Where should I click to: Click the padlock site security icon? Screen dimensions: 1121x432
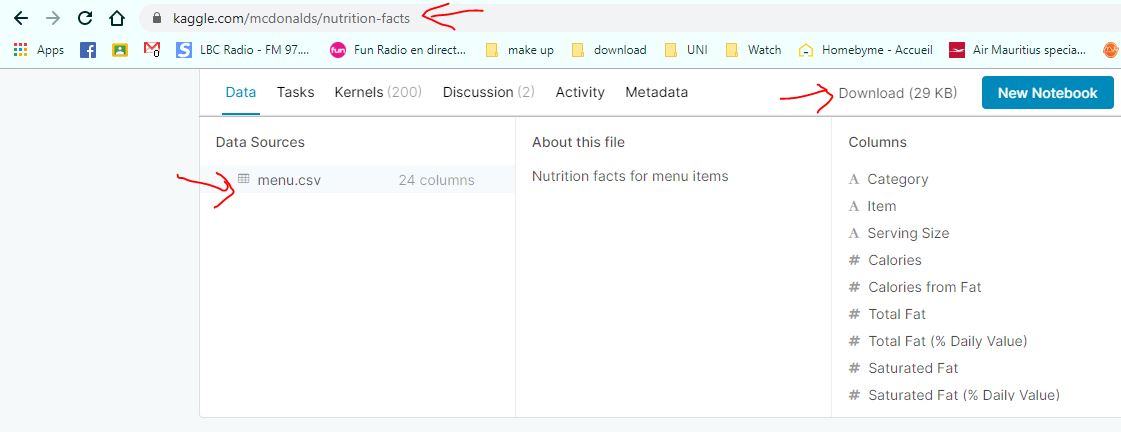click(157, 18)
